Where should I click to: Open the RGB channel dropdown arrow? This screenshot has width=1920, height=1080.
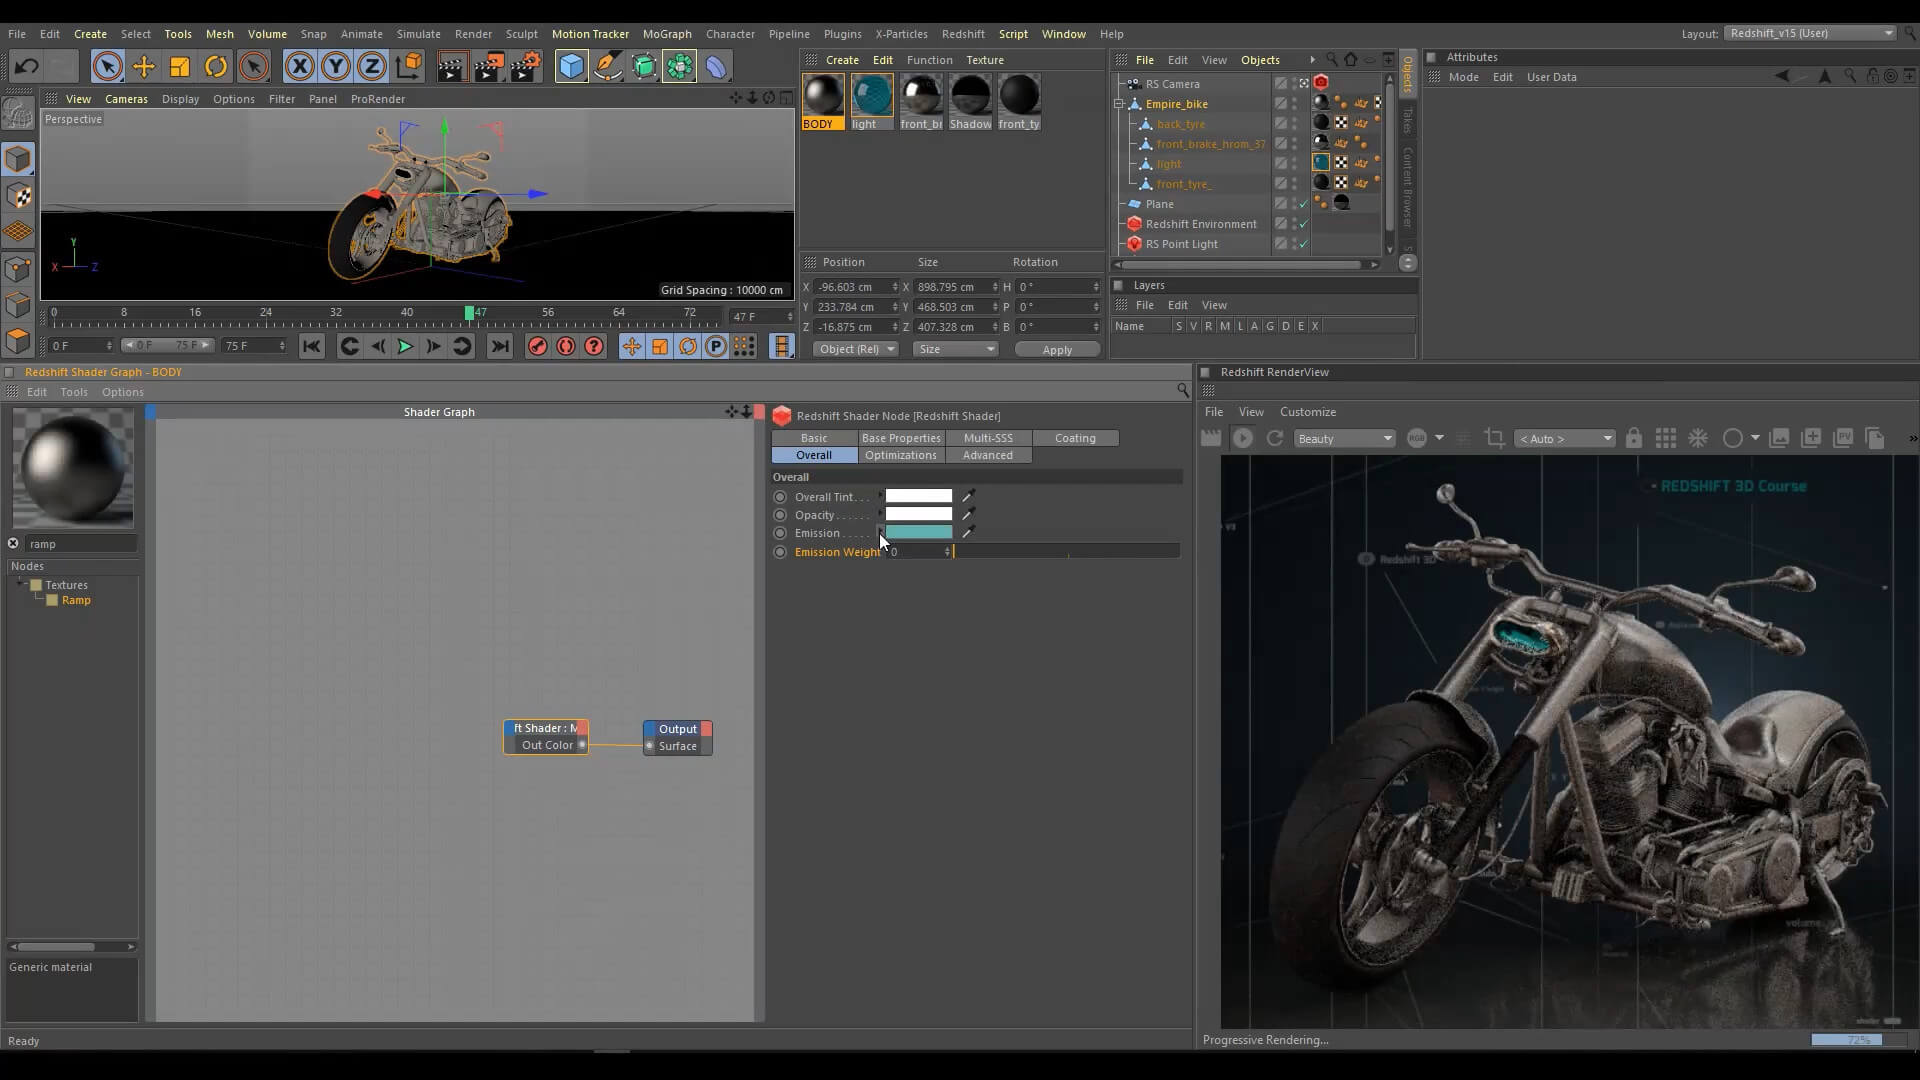1439,438
